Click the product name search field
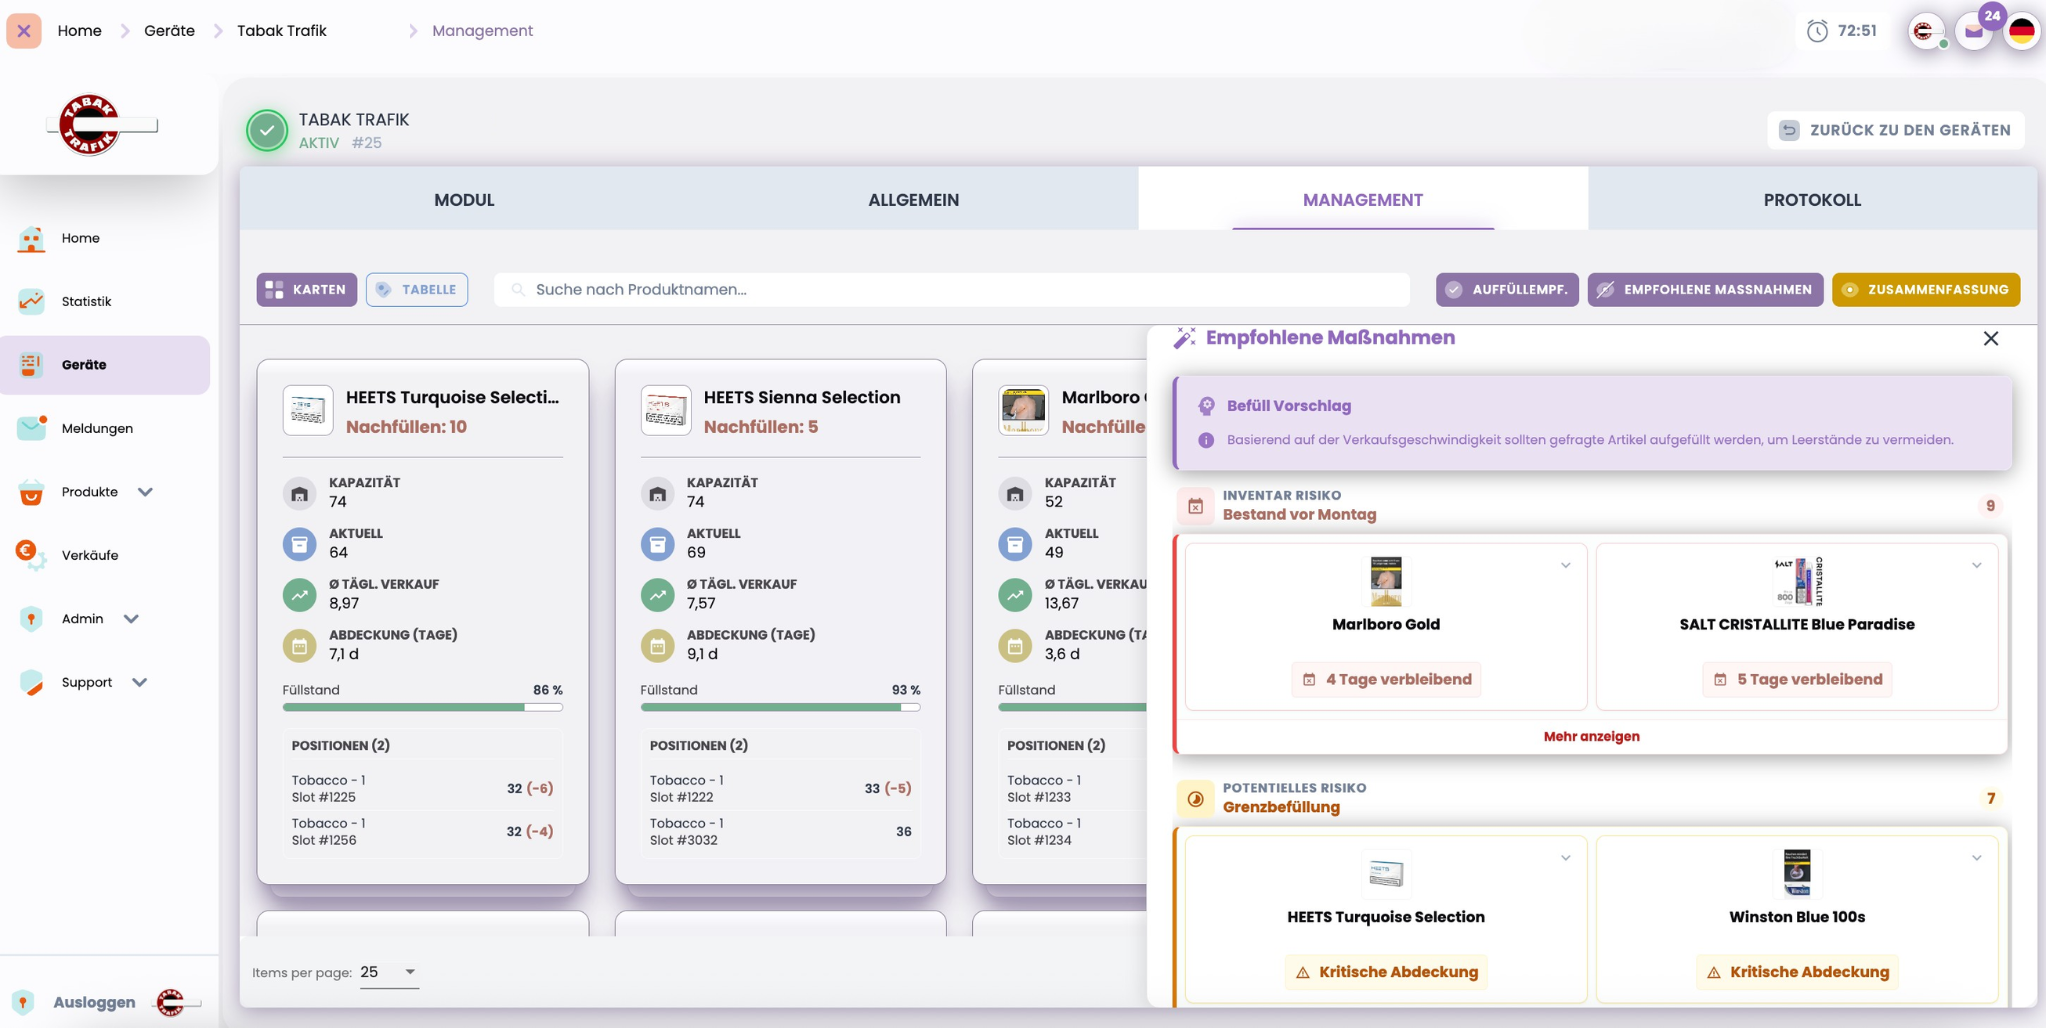This screenshot has width=2048, height=1028. tap(950, 290)
